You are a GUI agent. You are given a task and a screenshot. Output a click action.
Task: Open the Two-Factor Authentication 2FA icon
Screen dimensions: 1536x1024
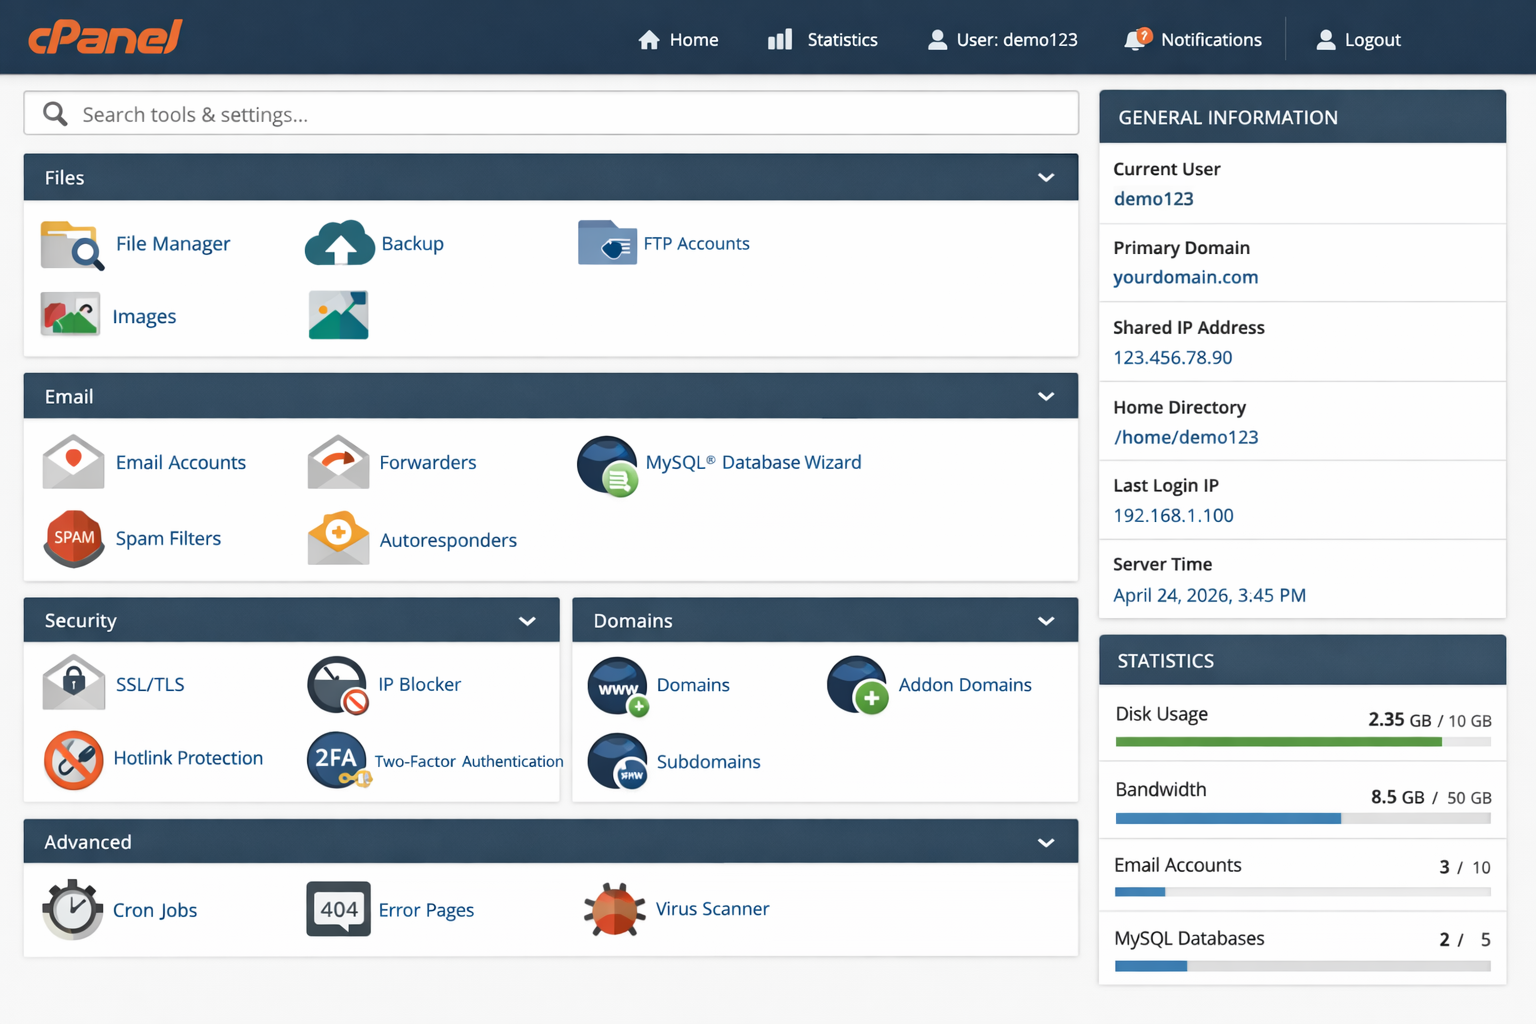pos(338,761)
